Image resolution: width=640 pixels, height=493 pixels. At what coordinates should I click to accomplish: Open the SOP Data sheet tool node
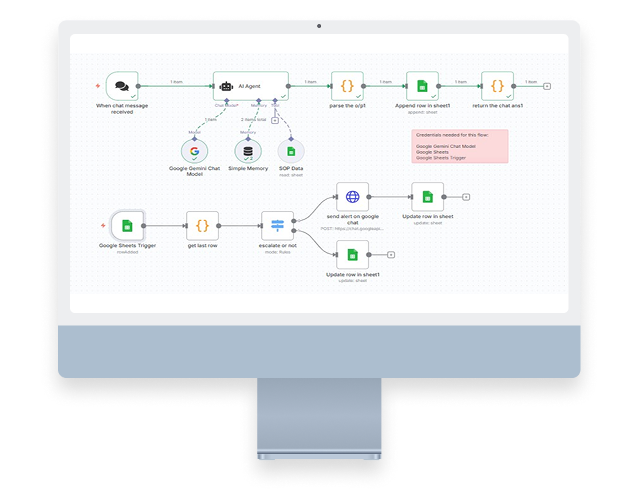pyautogui.click(x=291, y=151)
